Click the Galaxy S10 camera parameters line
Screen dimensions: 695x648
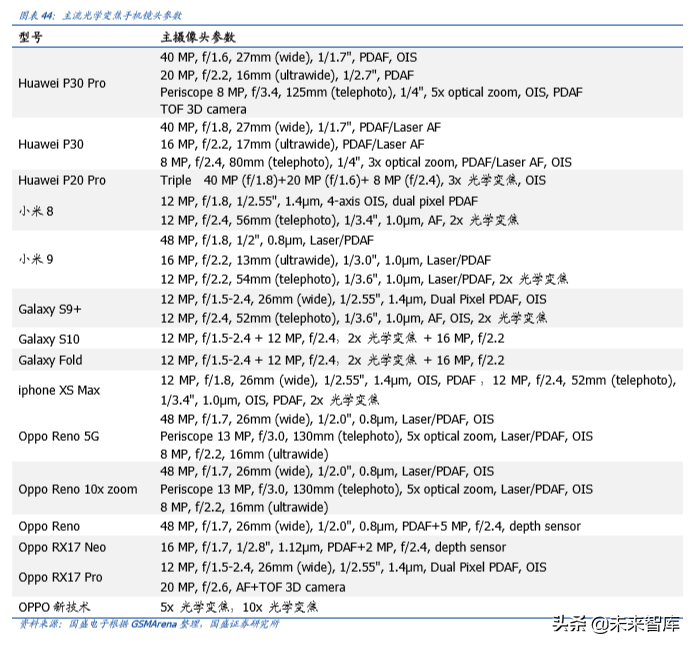[x=332, y=339]
